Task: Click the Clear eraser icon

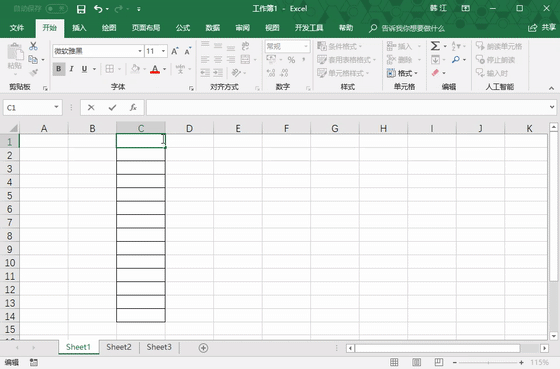Action: coord(435,73)
